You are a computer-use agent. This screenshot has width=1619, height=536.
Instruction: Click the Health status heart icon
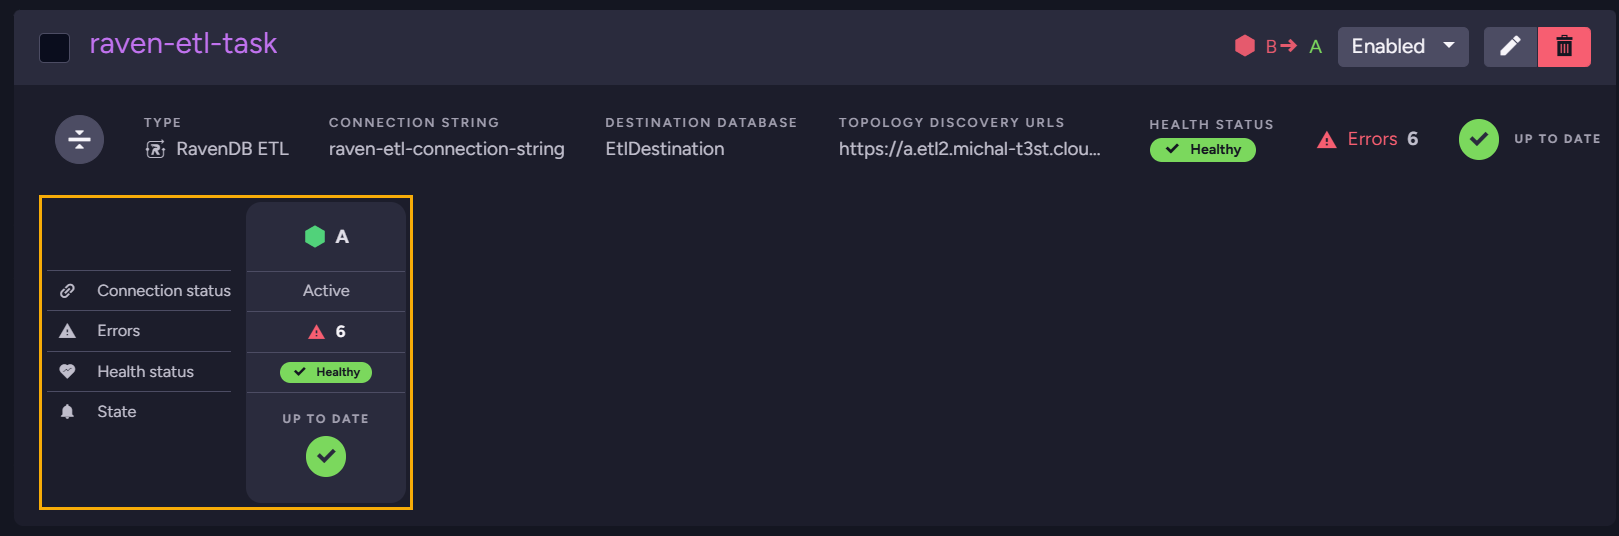tap(67, 371)
